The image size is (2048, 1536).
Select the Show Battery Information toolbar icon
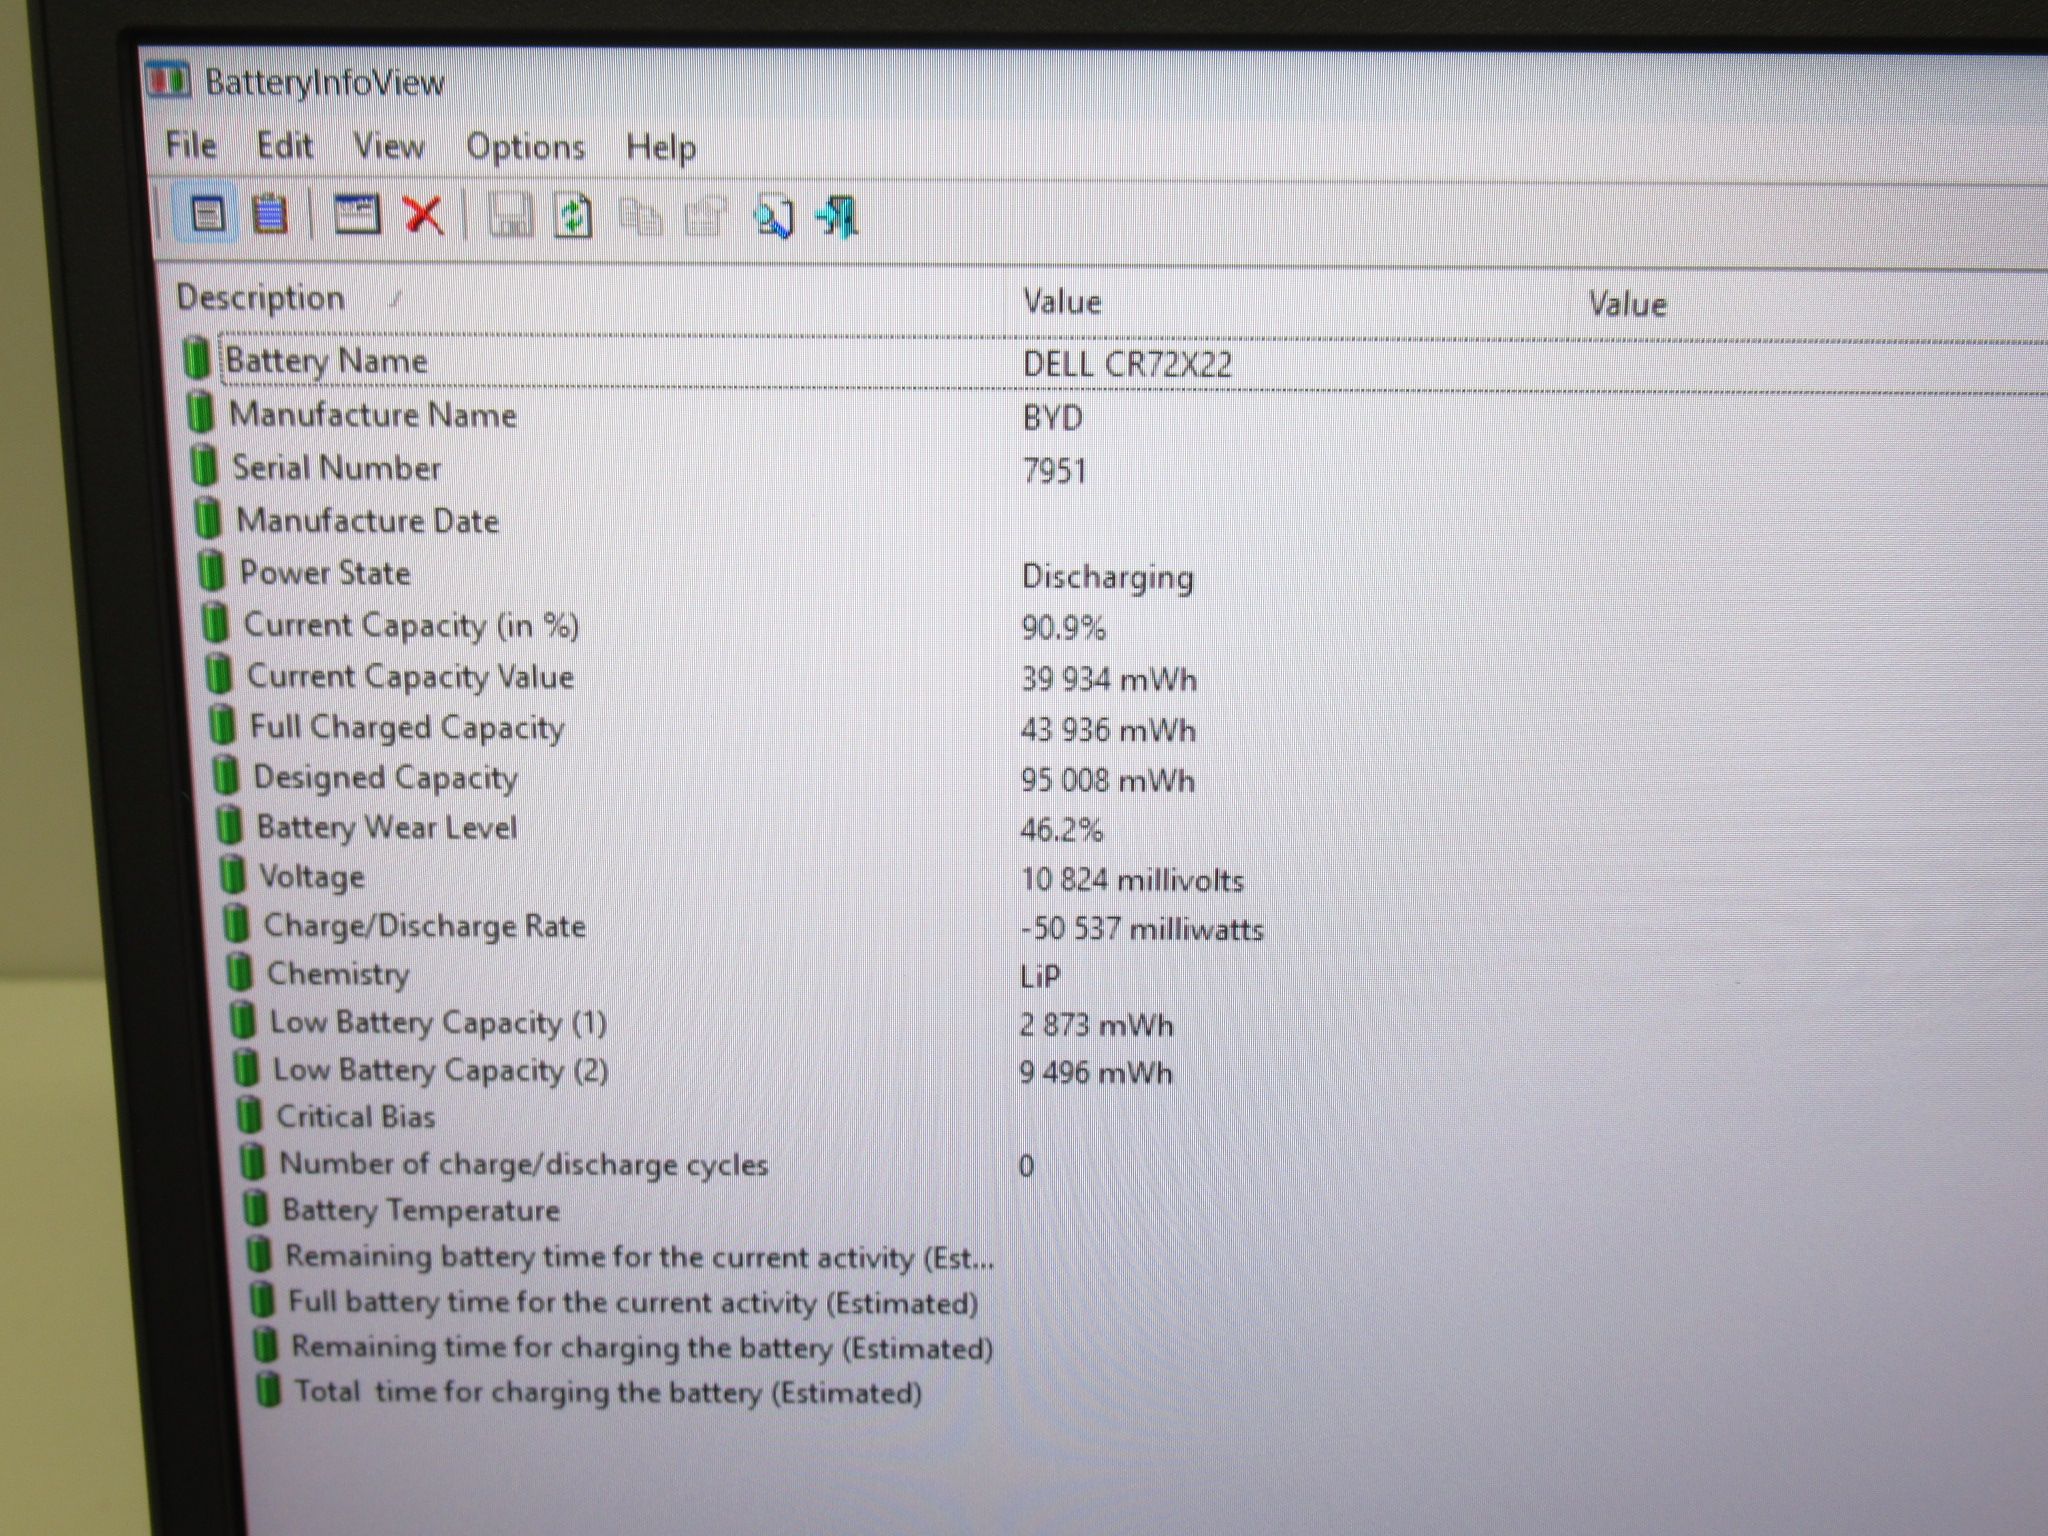point(207,213)
